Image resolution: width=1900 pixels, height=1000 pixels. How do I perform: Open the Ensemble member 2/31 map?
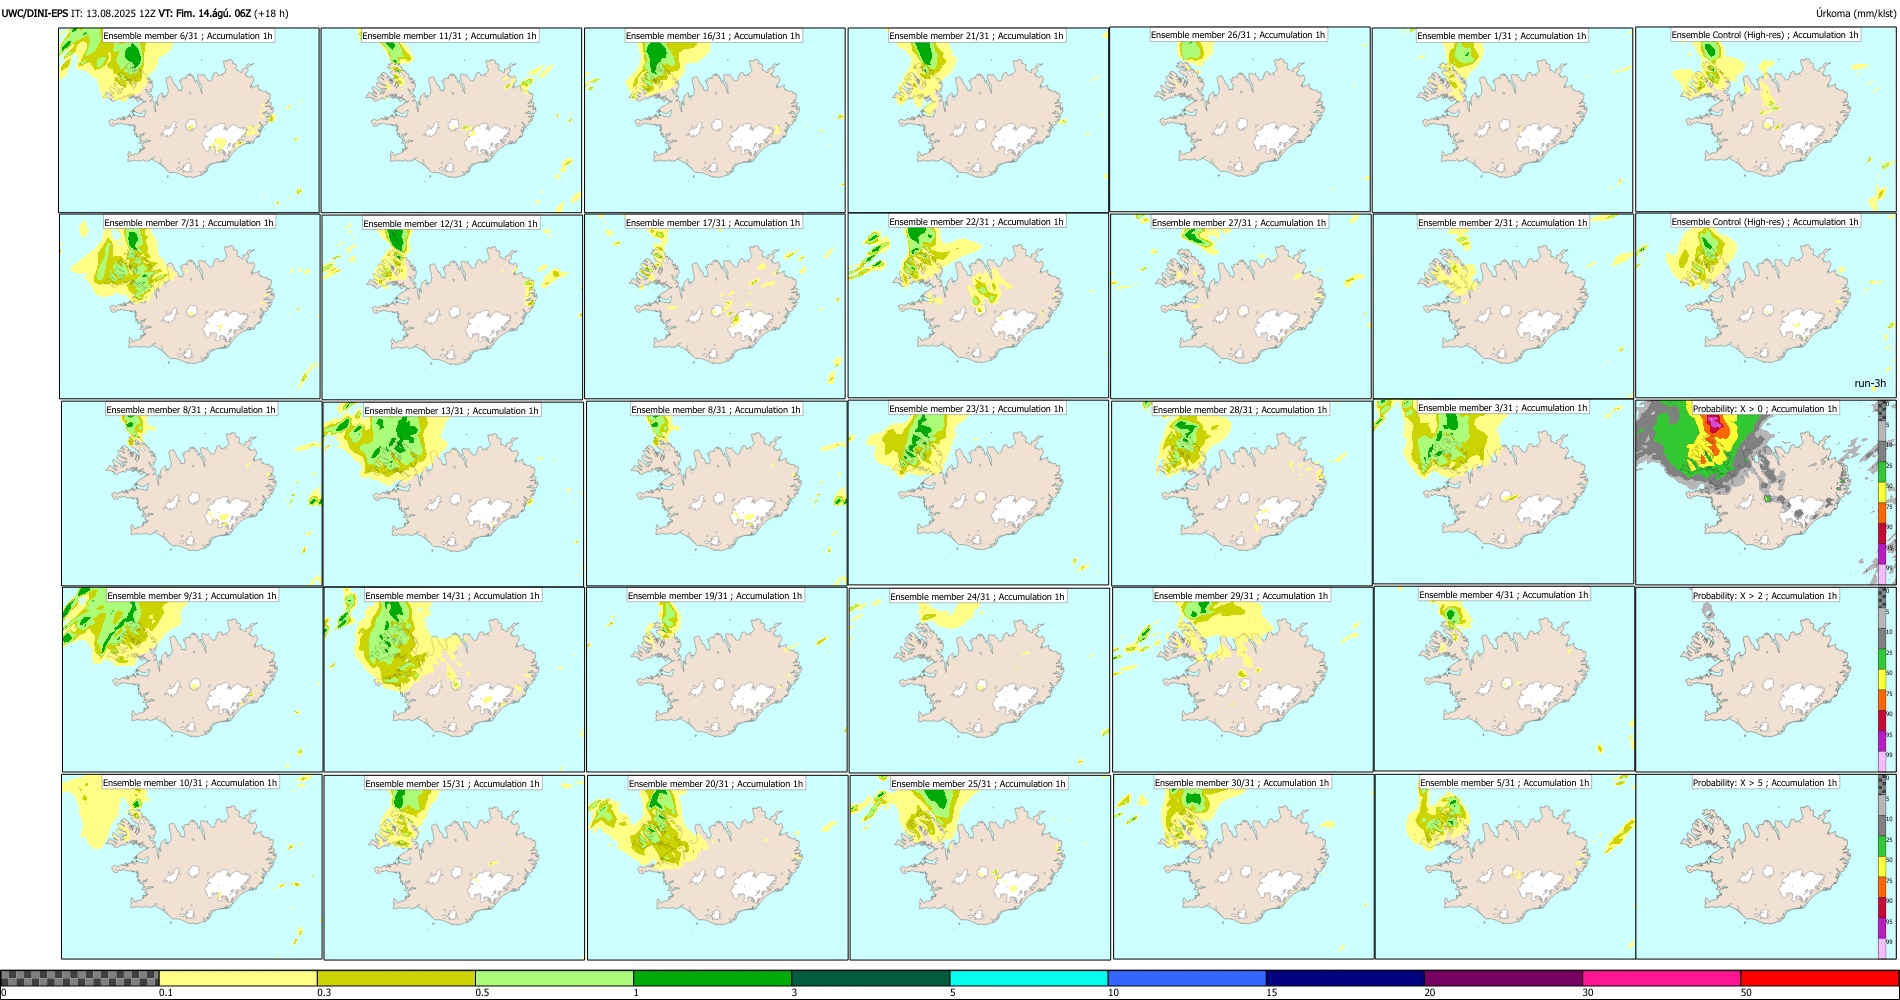[1503, 306]
